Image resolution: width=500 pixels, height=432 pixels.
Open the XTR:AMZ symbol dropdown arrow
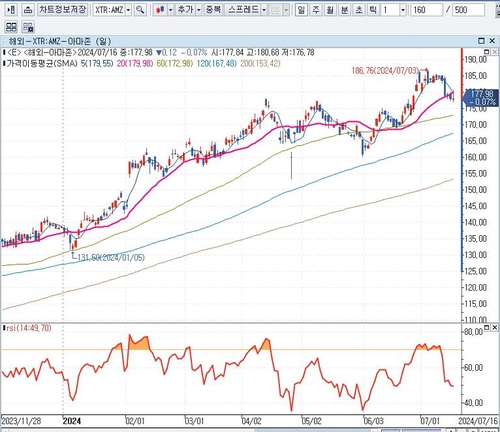pos(128,10)
